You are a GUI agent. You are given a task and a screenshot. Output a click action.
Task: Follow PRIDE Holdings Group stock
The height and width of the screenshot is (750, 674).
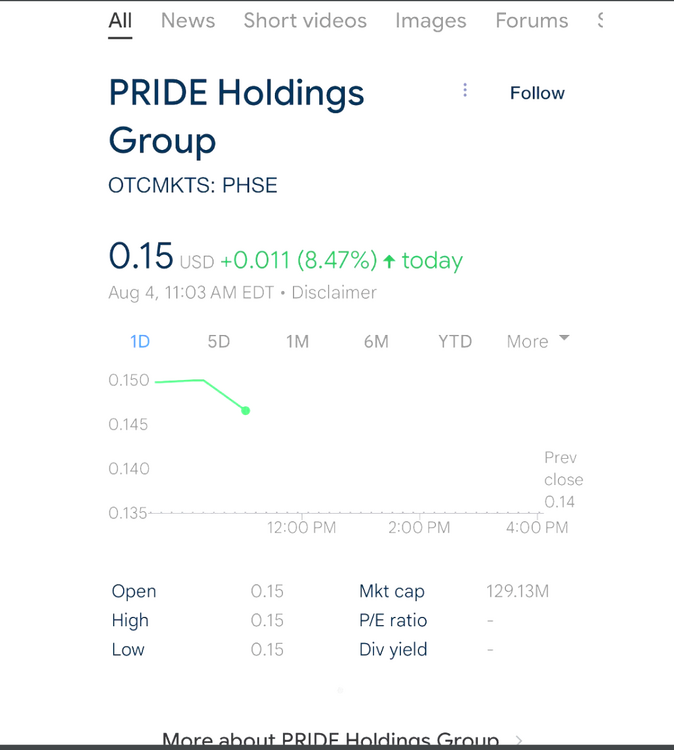tap(537, 93)
